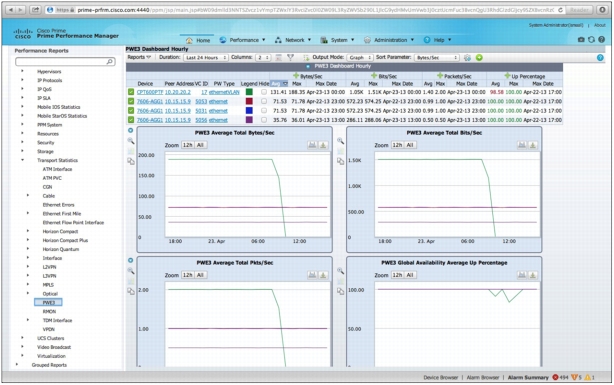Click the magnifier icon beside Bits/Sec chart
This screenshot has width=614, height=385.
(x=340, y=141)
